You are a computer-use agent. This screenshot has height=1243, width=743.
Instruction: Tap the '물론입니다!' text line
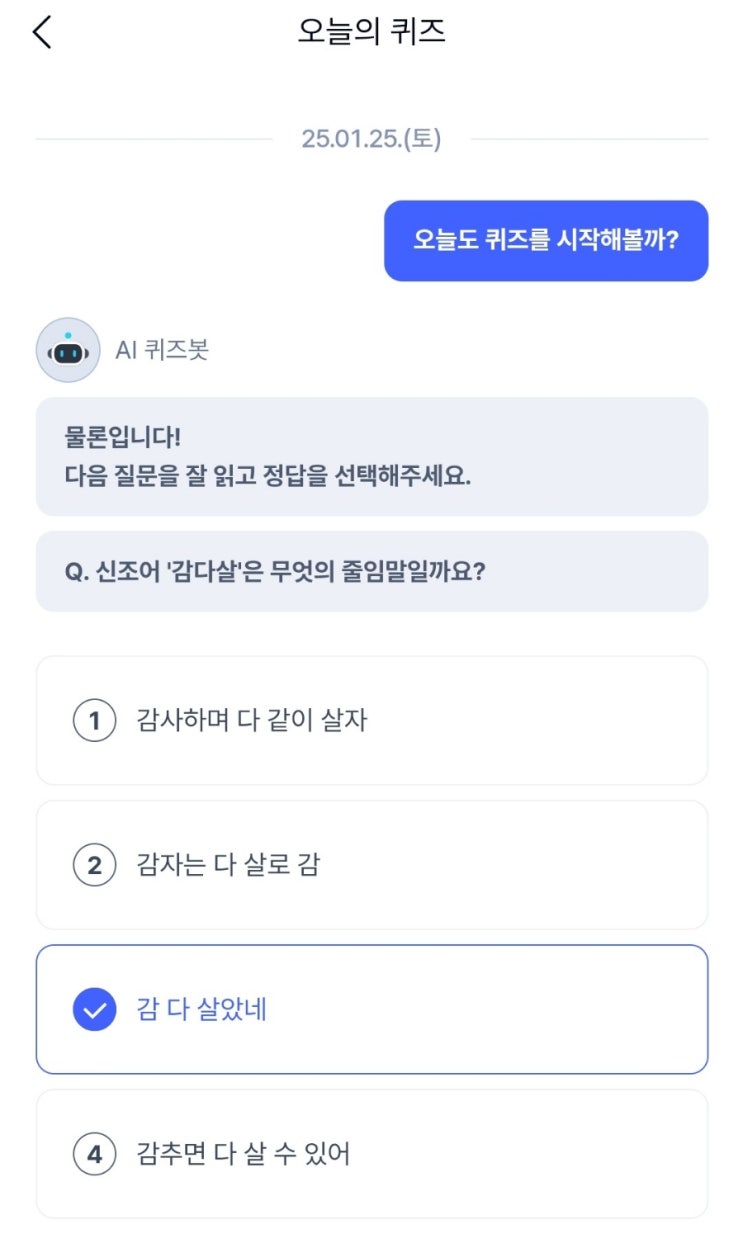point(122,439)
